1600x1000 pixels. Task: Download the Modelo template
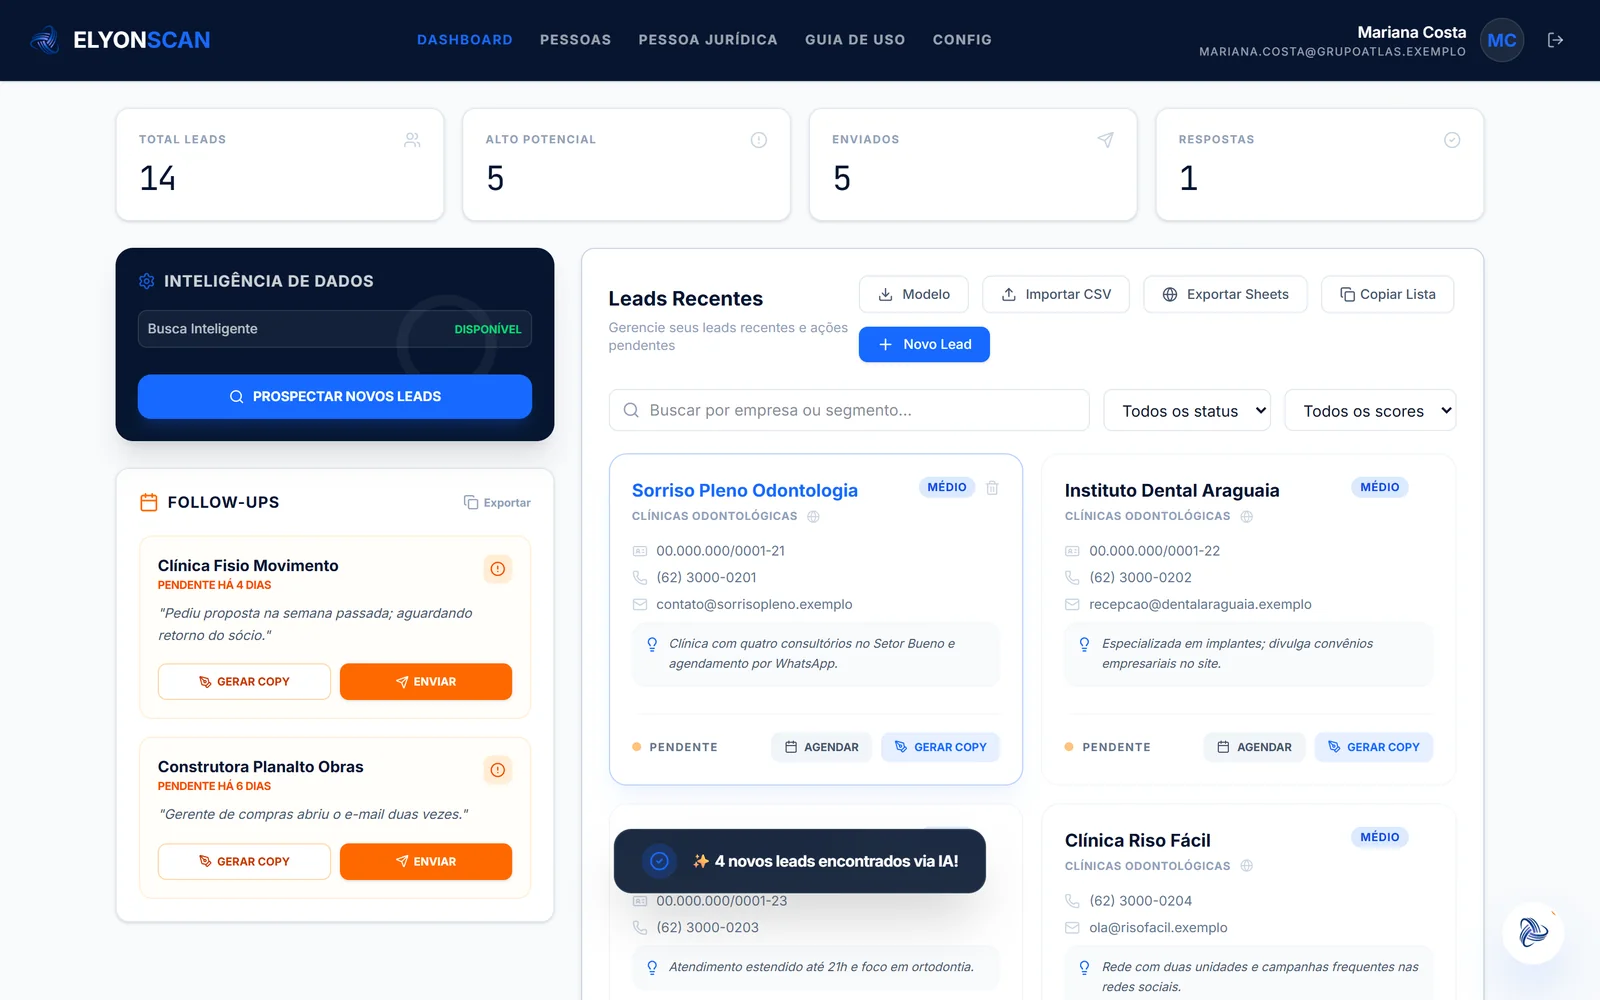pyautogui.click(x=914, y=295)
